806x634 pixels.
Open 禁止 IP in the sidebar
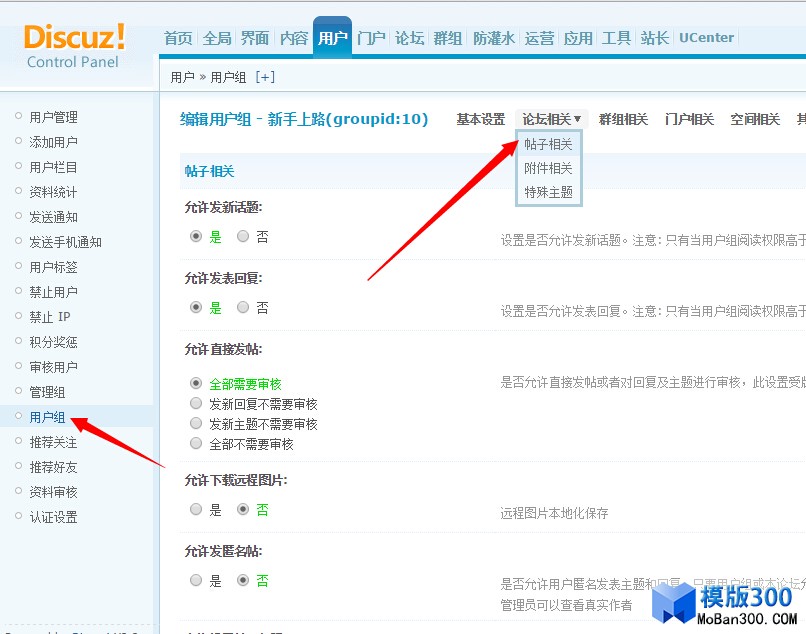pos(50,317)
